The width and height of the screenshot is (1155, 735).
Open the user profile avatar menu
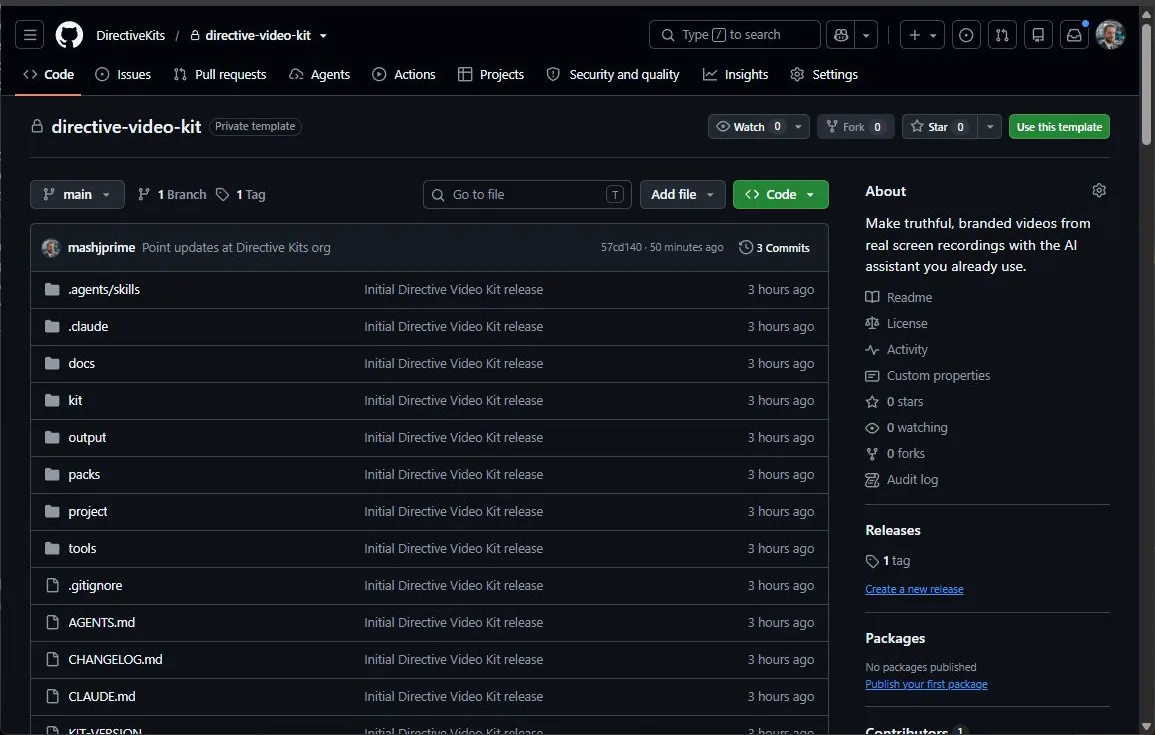point(1110,35)
